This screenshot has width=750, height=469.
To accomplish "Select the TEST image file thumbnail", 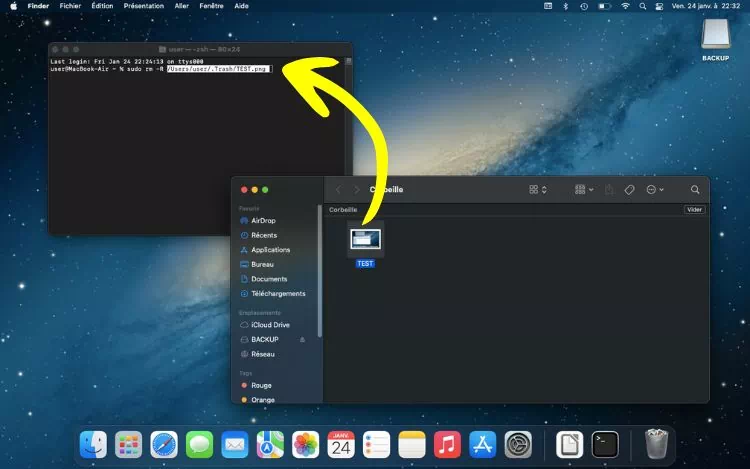I will [x=365, y=238].
